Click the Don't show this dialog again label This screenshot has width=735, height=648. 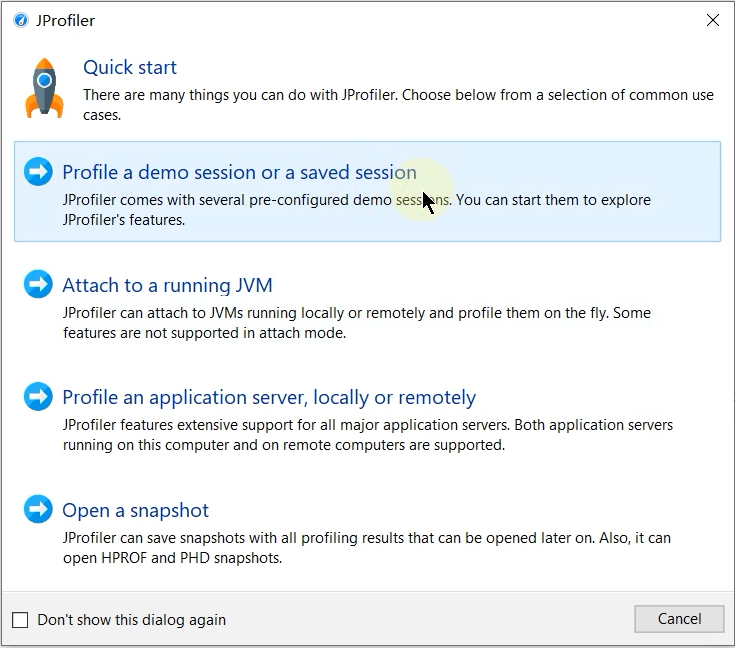[131, 620]
